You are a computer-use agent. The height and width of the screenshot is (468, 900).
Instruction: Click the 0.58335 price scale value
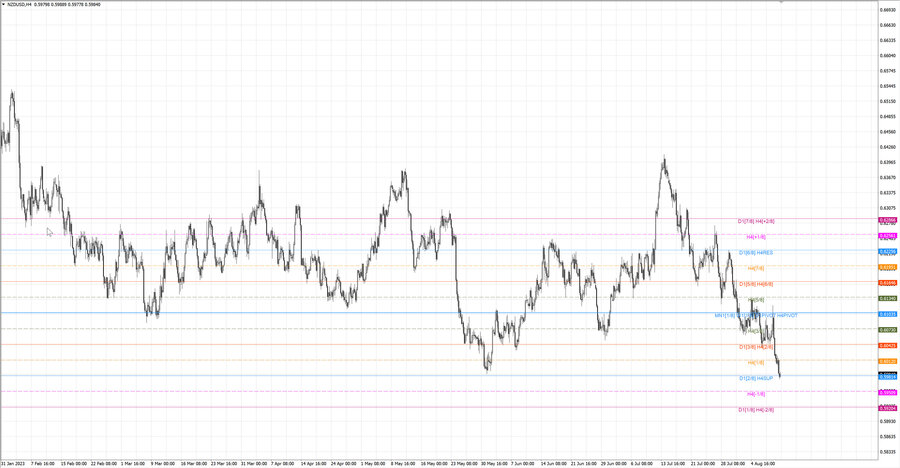[x=888, y=452]
